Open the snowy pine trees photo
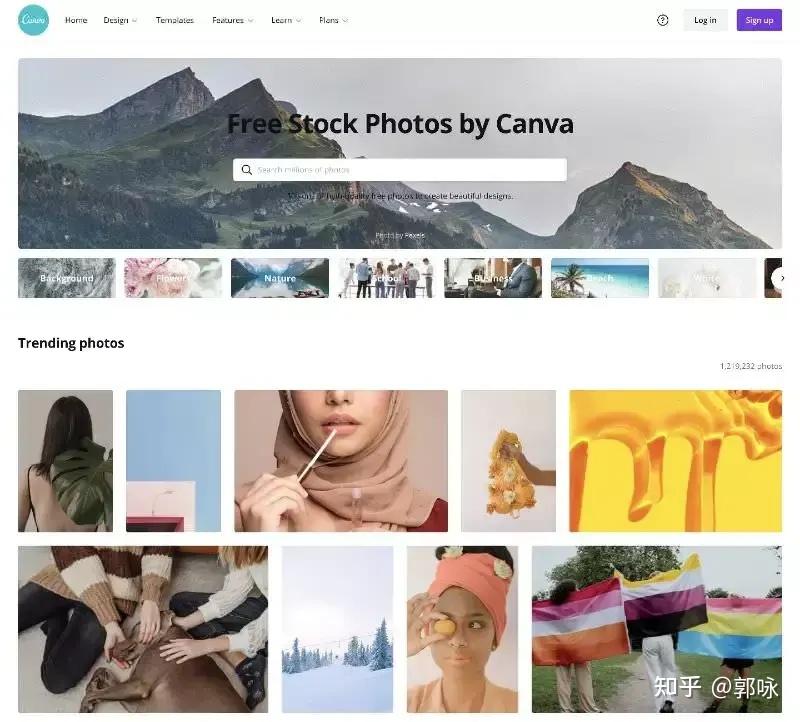 [x=337, y=630]
